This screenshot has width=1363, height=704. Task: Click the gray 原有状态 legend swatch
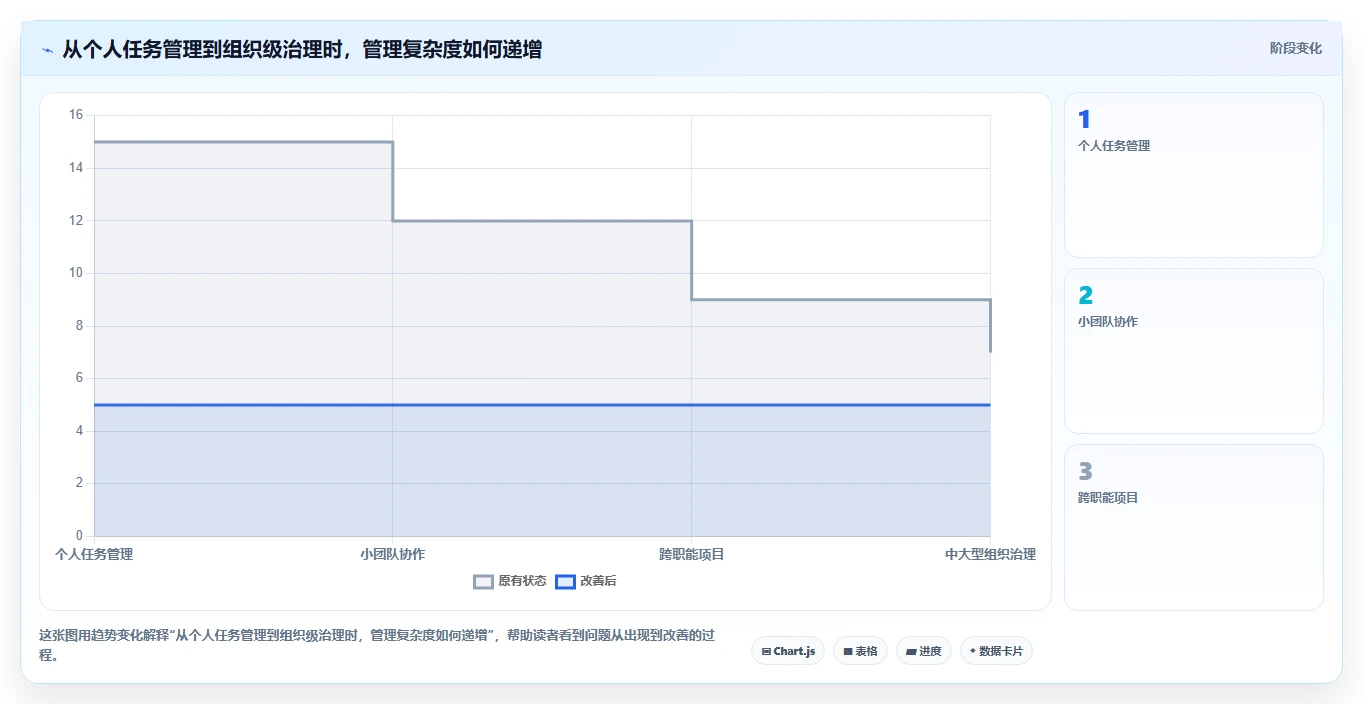click(484, 581)
